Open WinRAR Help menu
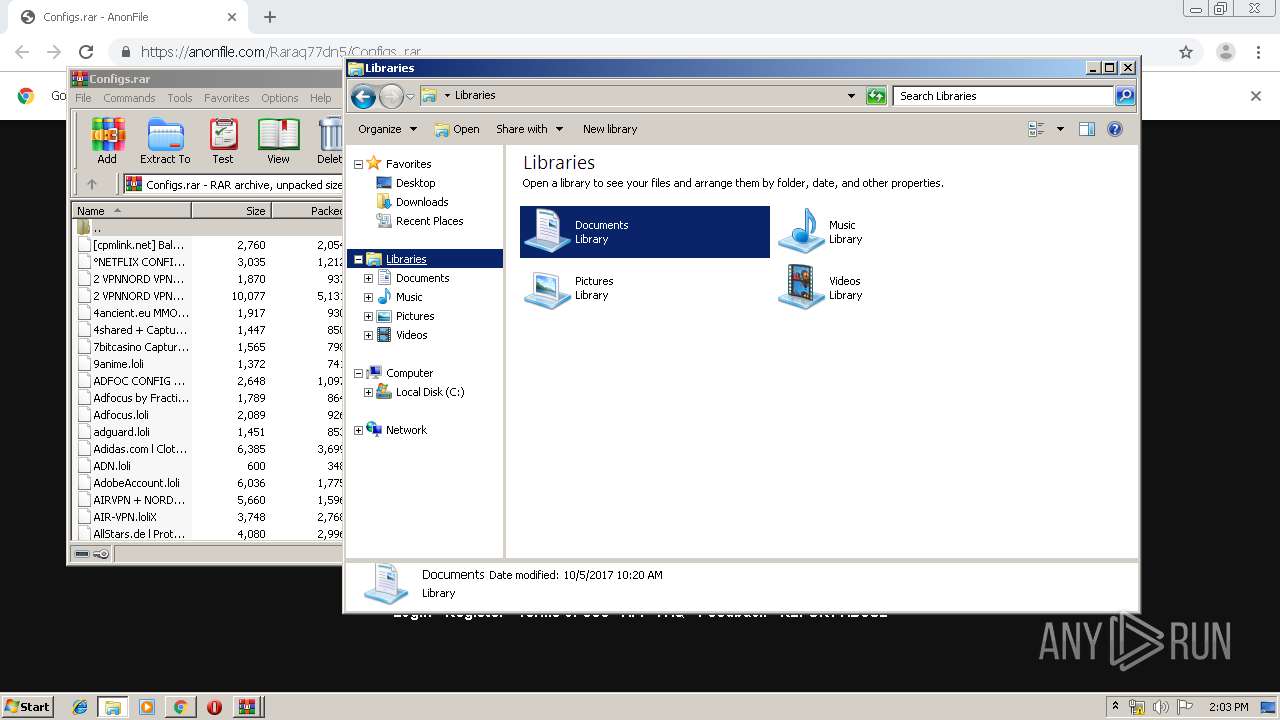This screenshot has width=1280, height=720. point(320,98)
